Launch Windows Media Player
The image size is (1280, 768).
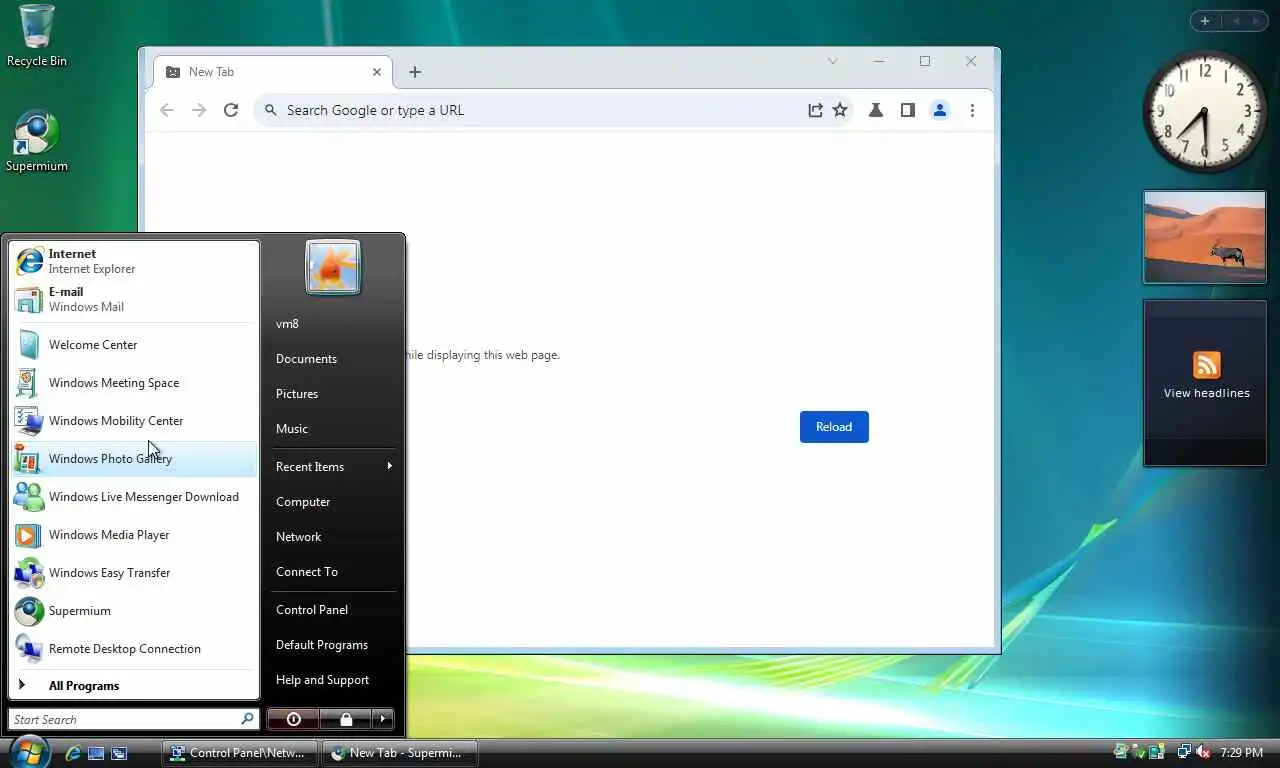[134, 535]
